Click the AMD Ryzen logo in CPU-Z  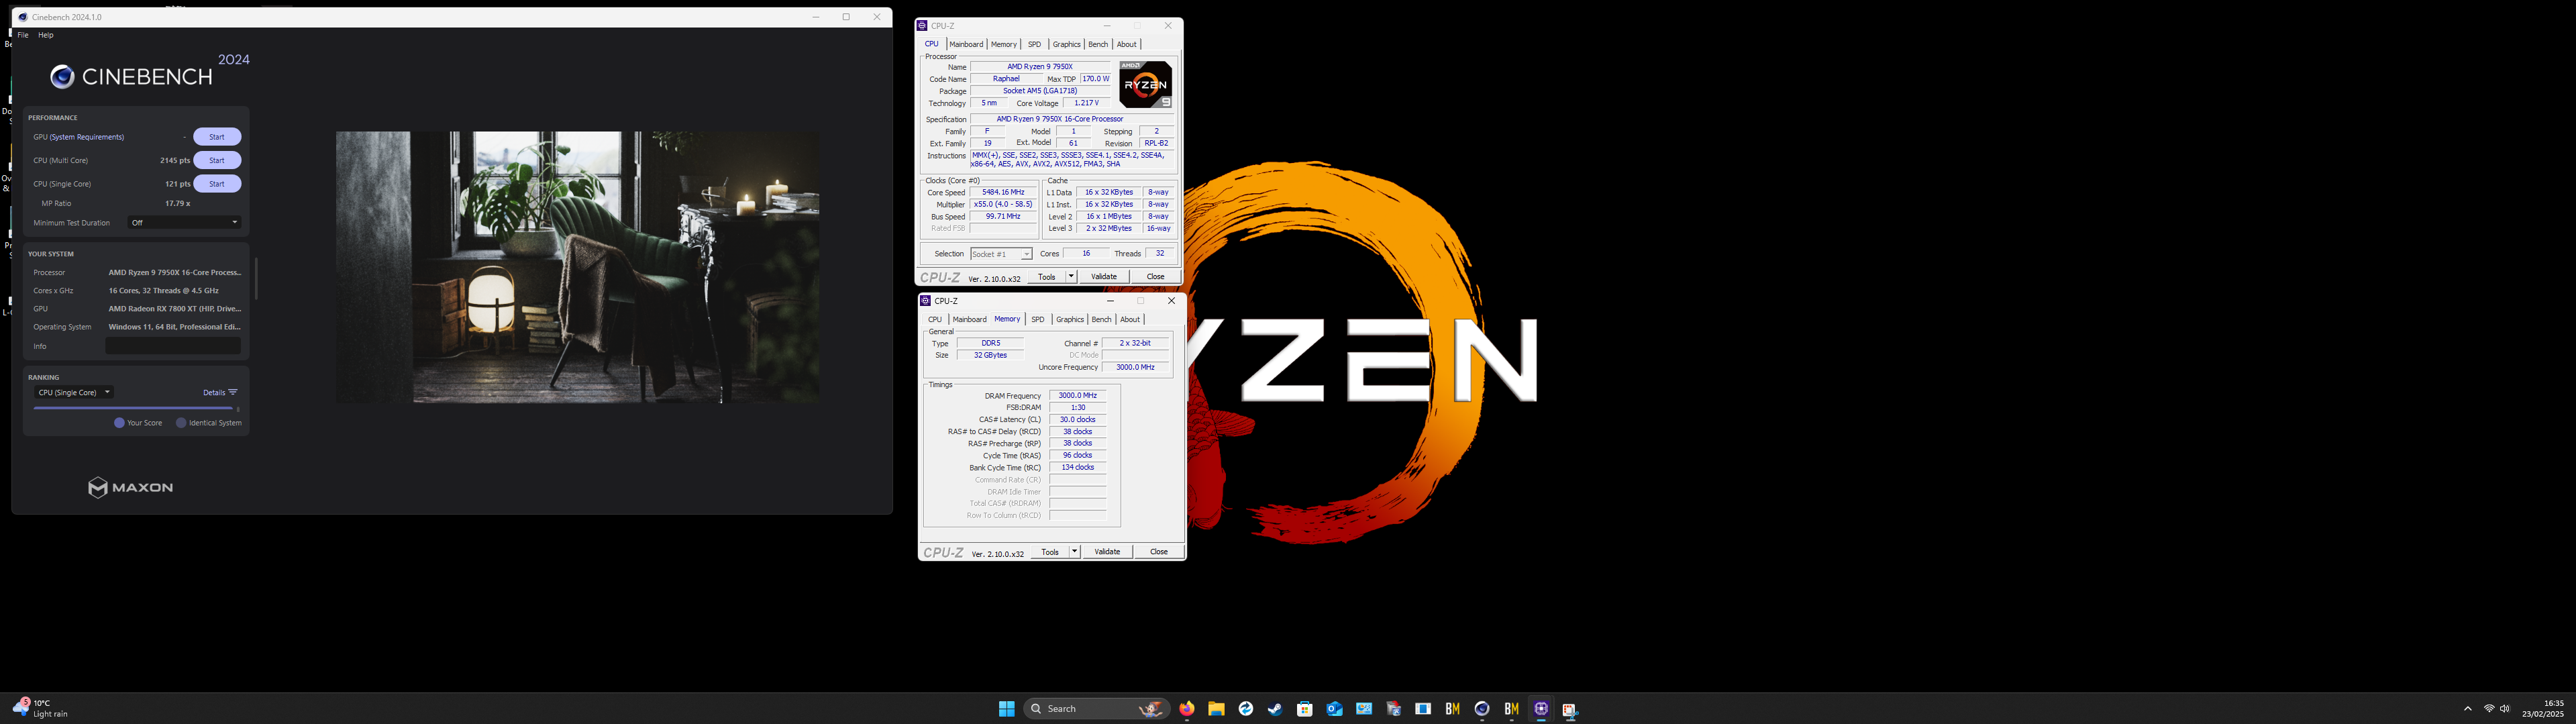[x=1145, y=85]
